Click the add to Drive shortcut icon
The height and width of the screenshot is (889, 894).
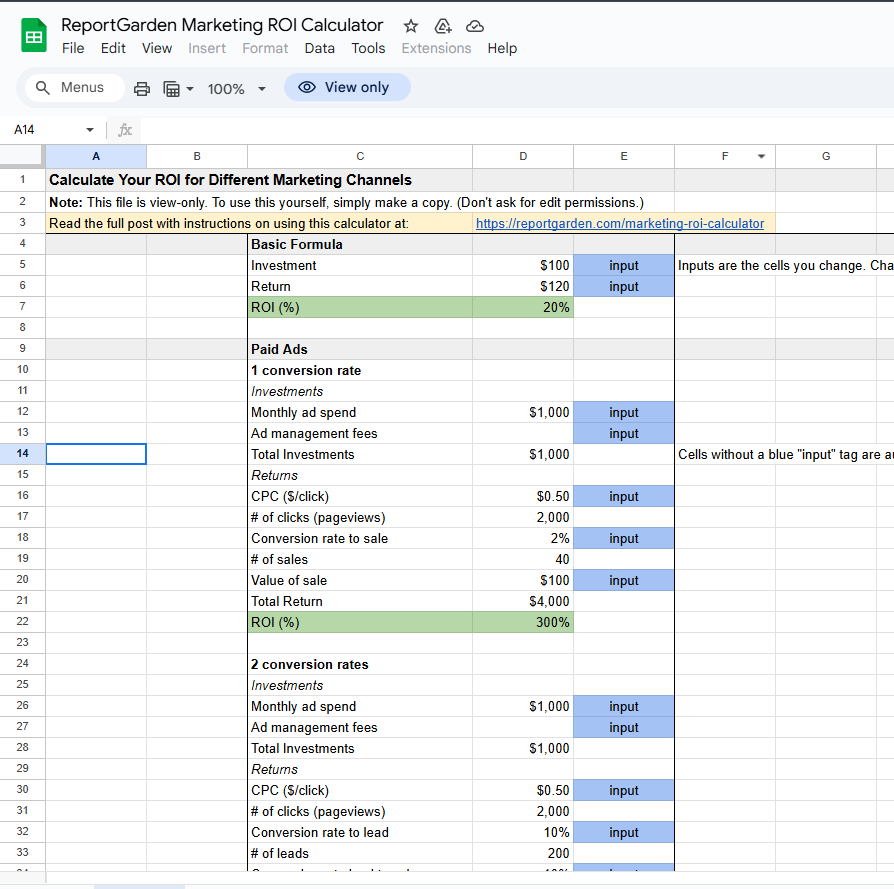click(443, 26)
